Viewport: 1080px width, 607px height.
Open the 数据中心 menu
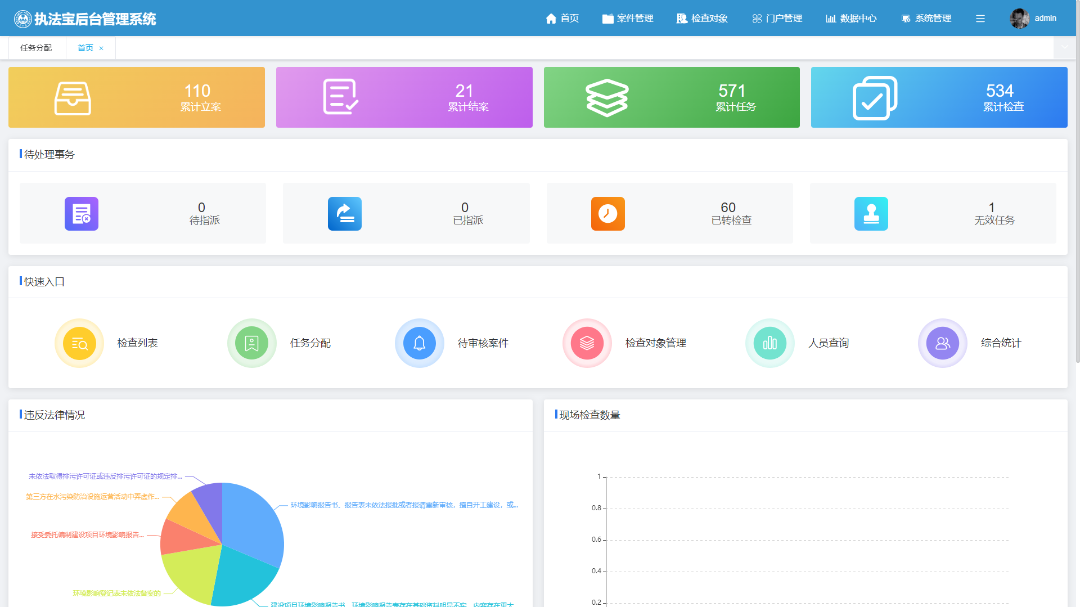pos(851,19)
